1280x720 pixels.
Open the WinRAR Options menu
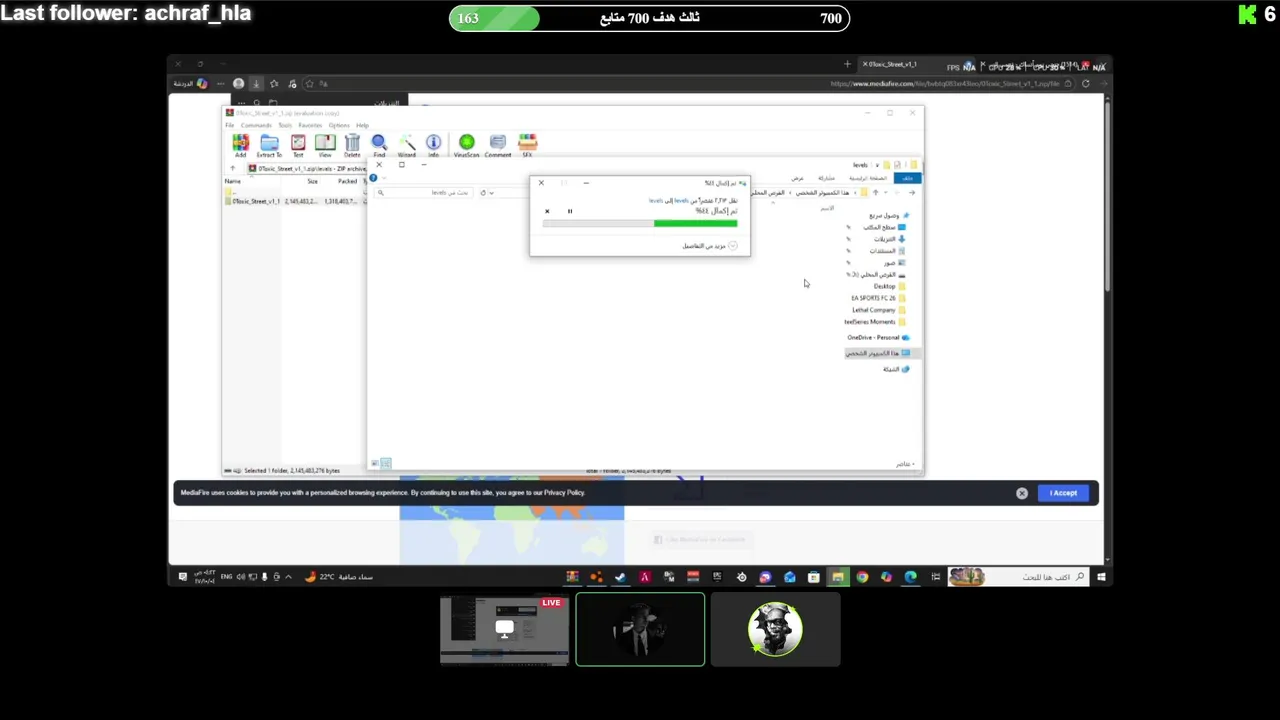339,125
